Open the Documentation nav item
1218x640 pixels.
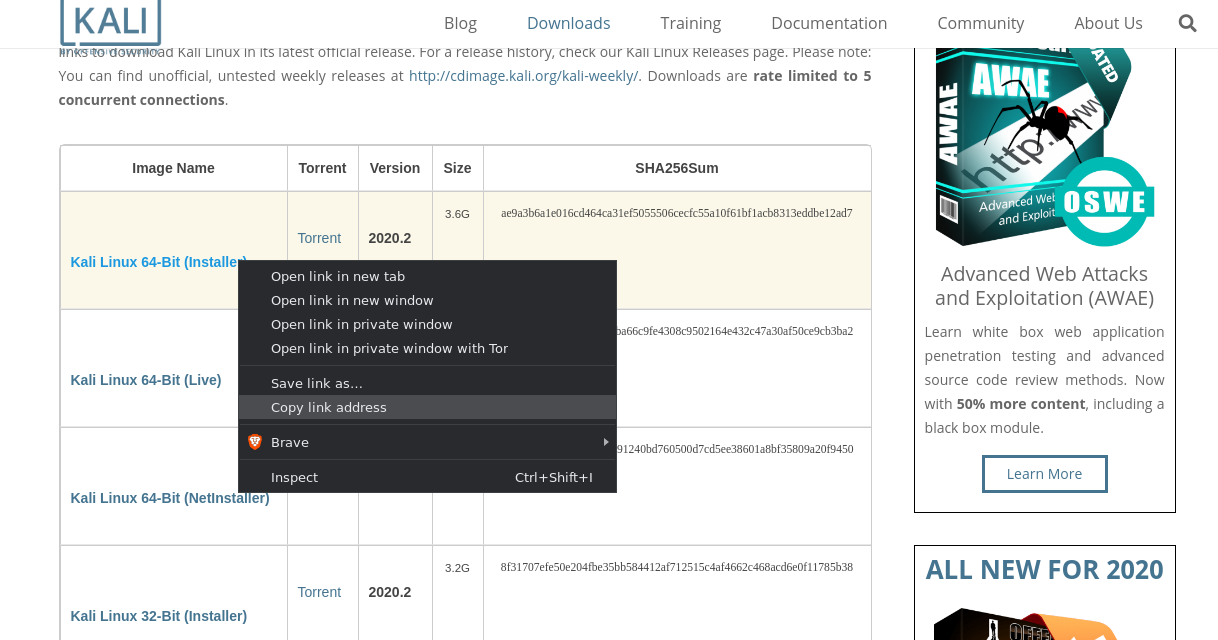click(x=829, y=23)
